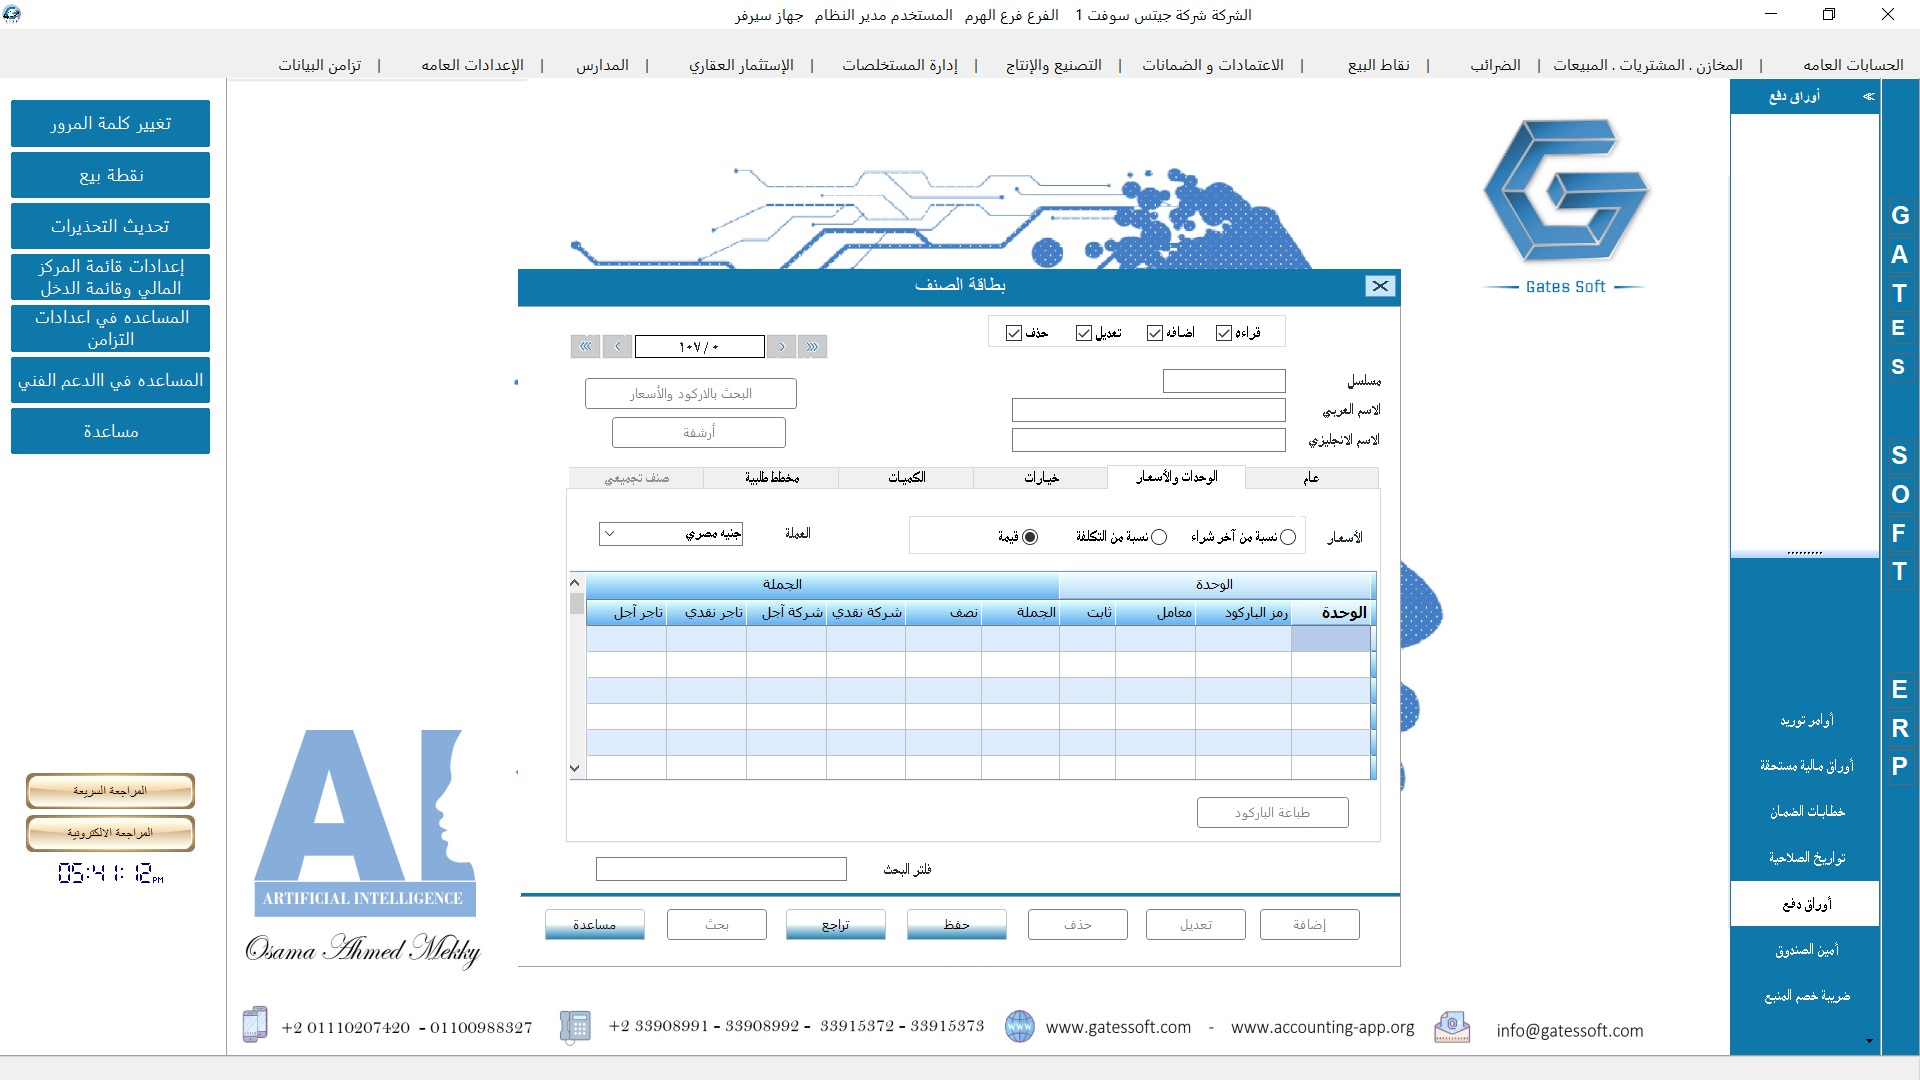Click the www globe icon
1920x1080 pixels.
click(1019, 1026)
